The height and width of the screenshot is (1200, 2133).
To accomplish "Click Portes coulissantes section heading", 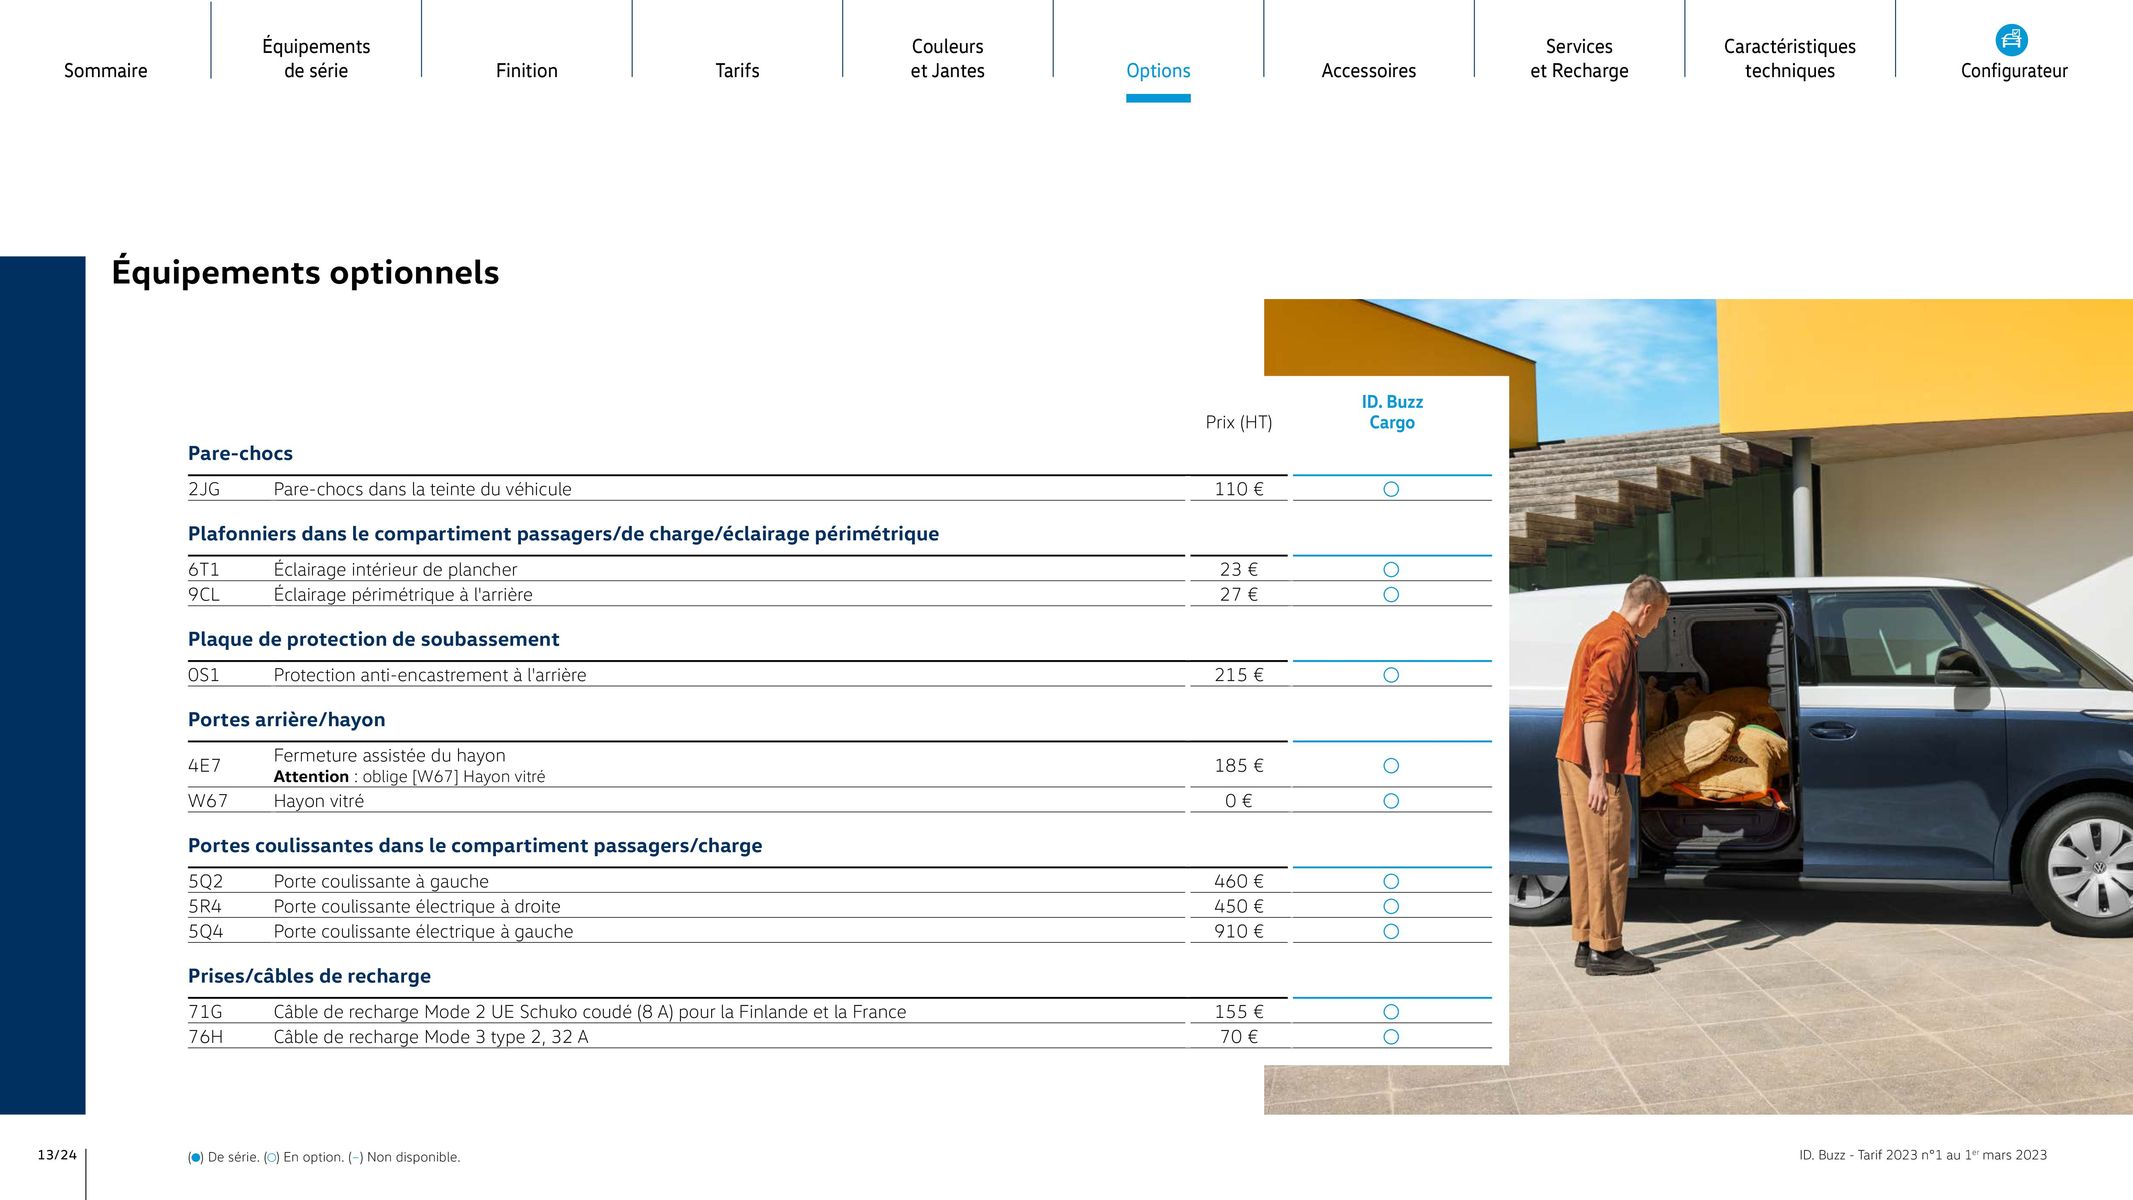I will point(475,846).
